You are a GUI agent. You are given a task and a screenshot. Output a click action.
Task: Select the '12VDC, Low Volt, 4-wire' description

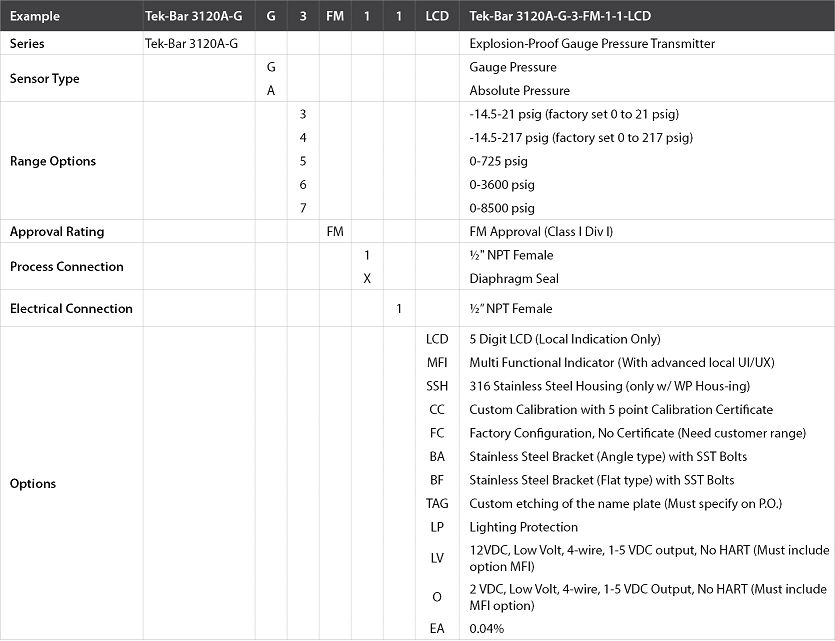tap(649, 558)
